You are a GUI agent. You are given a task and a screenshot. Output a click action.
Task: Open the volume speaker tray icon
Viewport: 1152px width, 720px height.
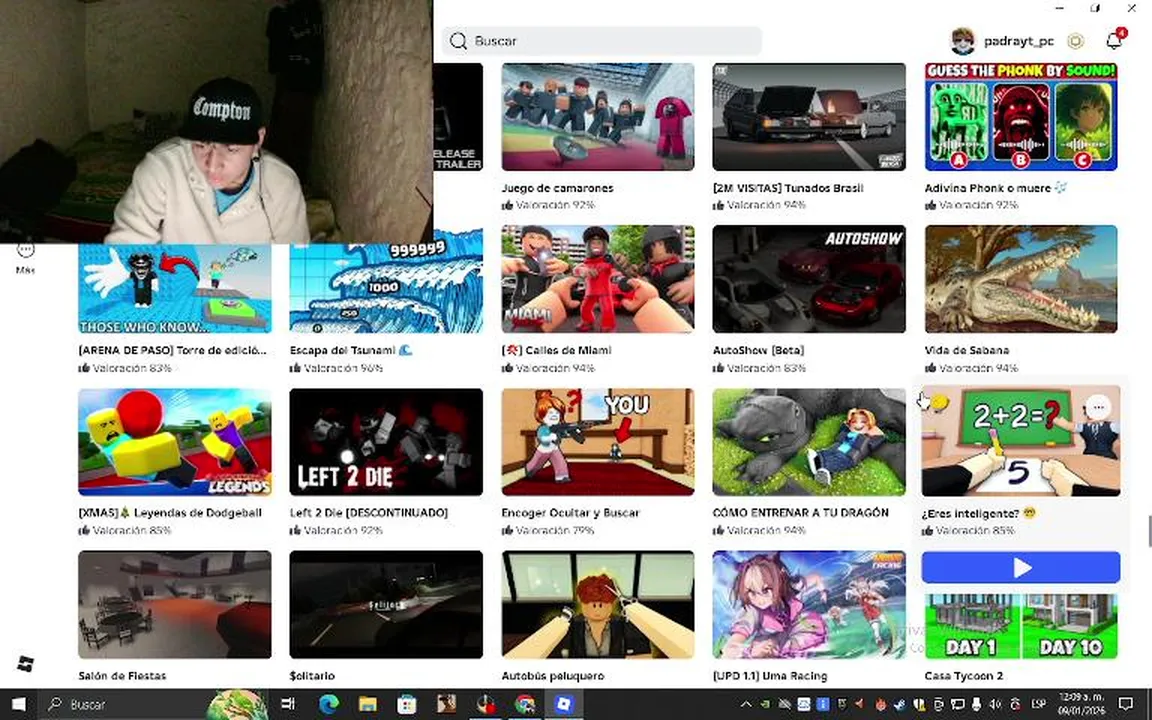click(996, 705)
